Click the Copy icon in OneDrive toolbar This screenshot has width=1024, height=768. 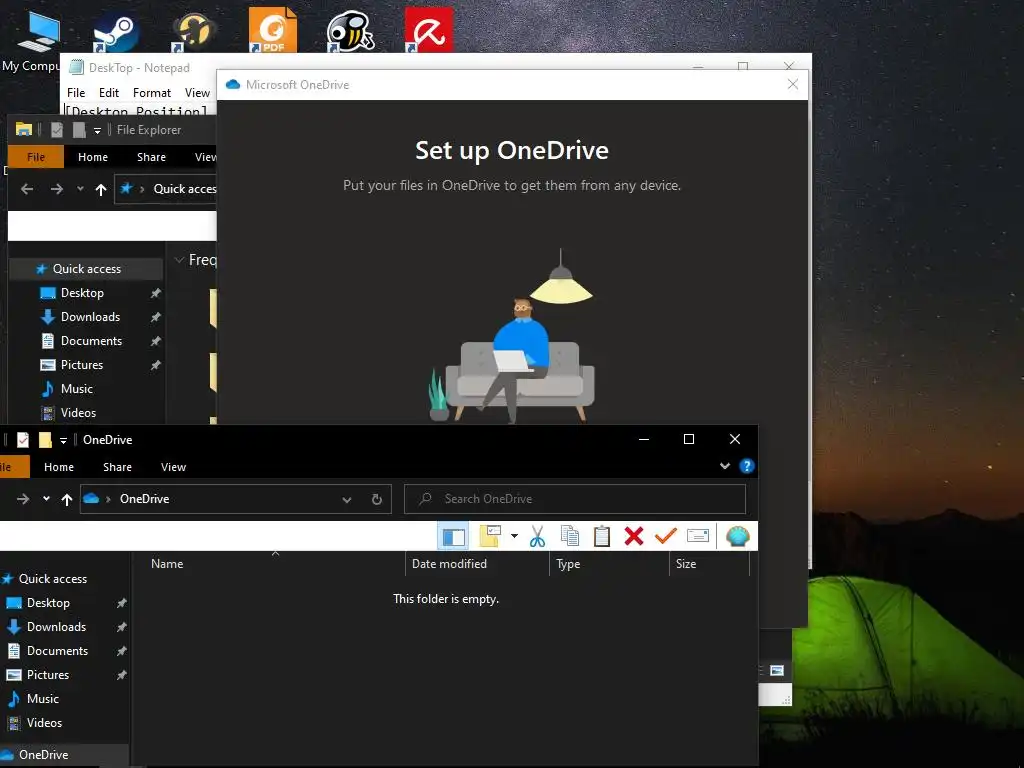click(x=569, y=536)
